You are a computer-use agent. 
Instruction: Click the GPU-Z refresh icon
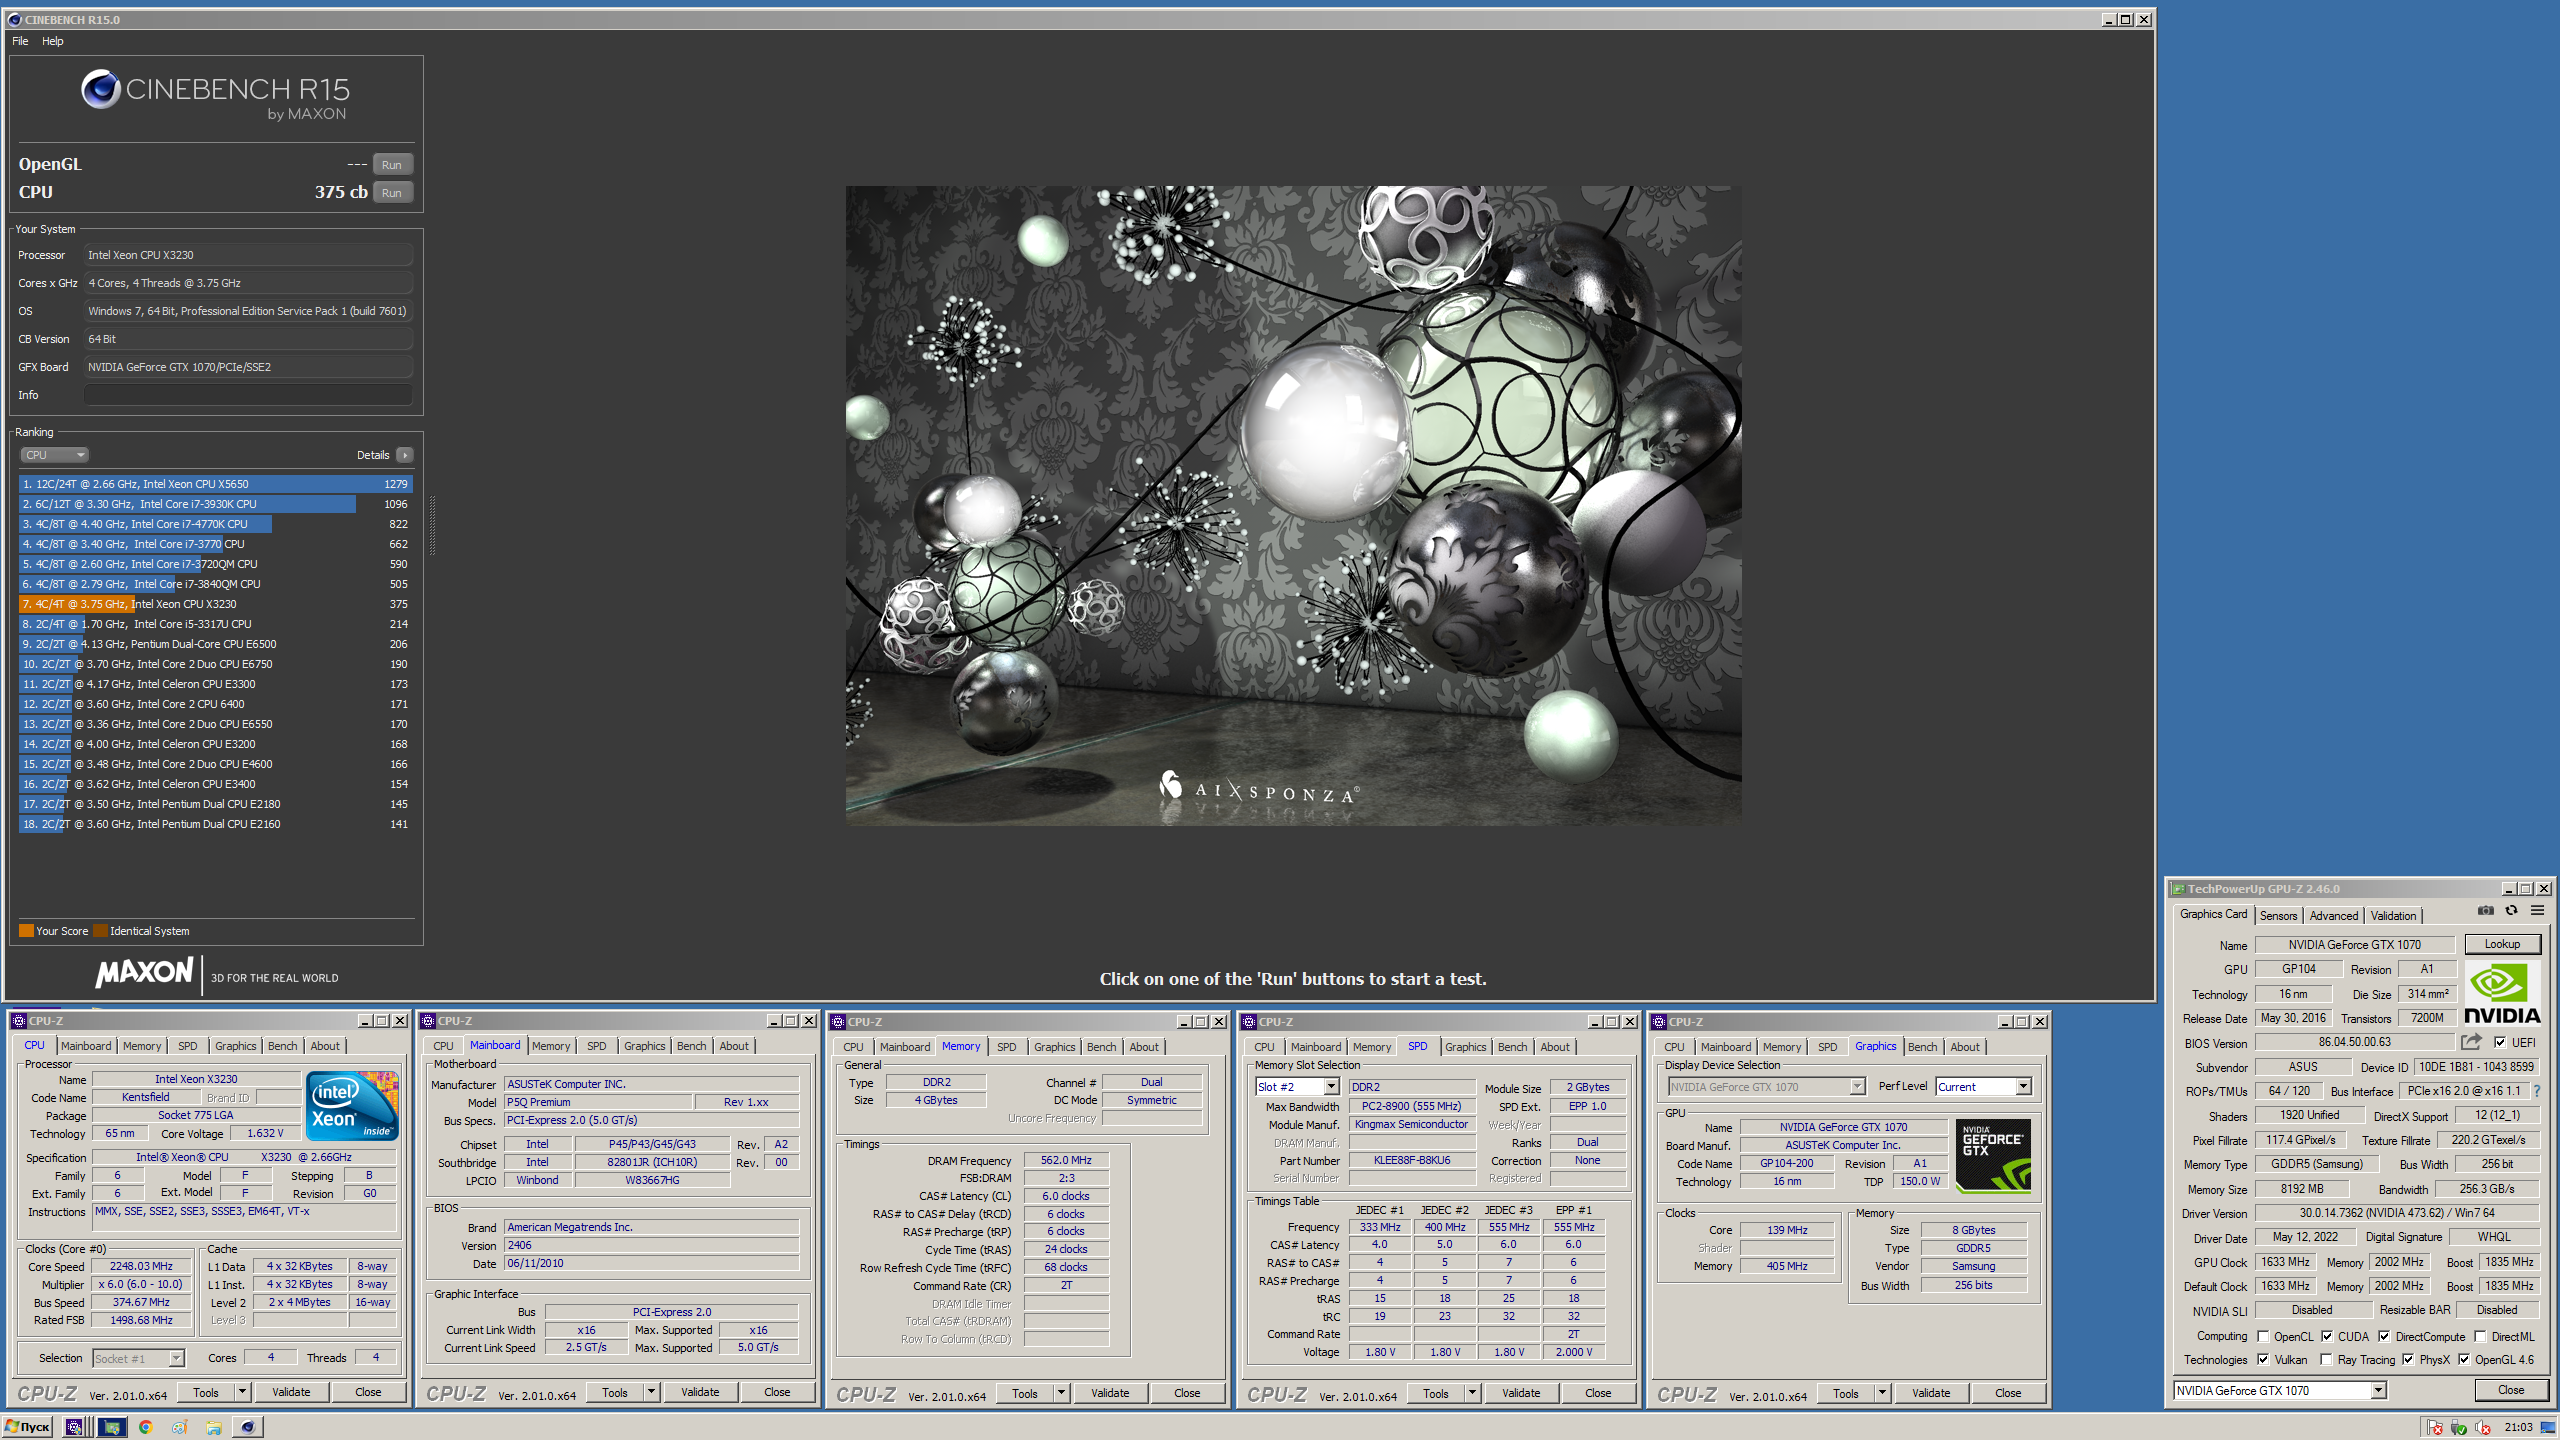pyautogui.click(x=2511, y=910)
